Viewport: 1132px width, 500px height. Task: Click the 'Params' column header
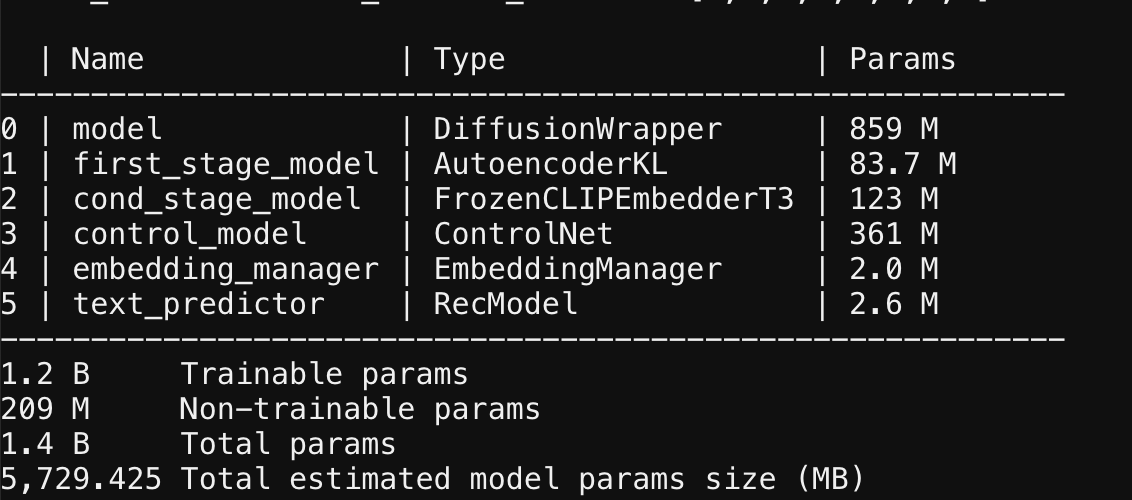point(902,60)
